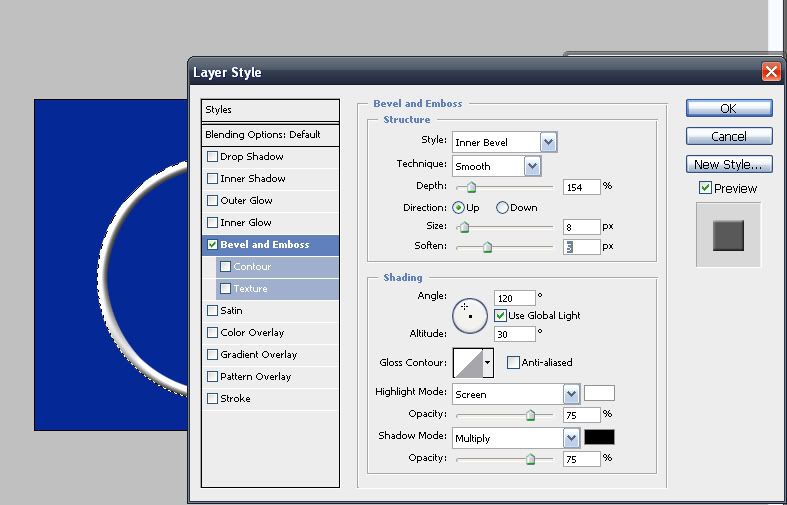Enable the Anti-aliased checkbox
The image size is (787, 505).
coord(513,362)
